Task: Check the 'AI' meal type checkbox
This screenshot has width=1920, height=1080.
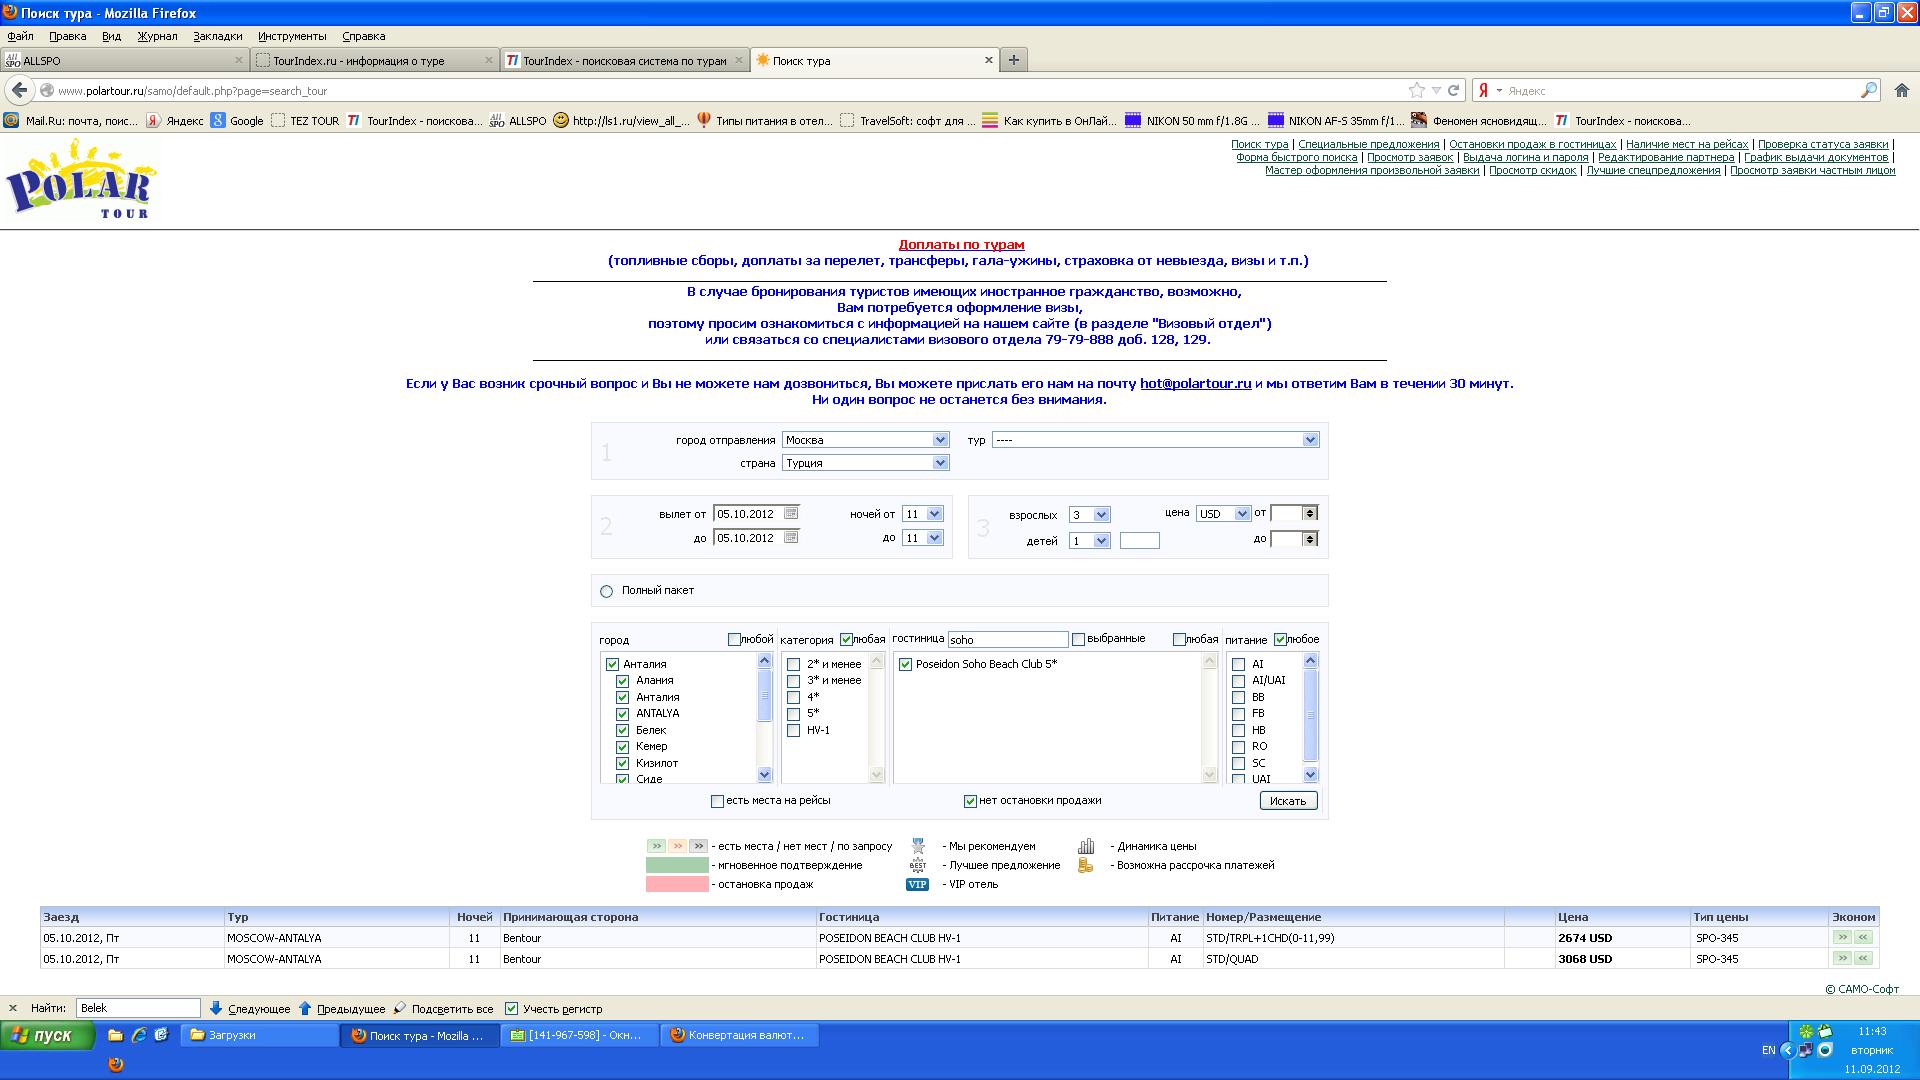Action: click(x=1238, y=664)
